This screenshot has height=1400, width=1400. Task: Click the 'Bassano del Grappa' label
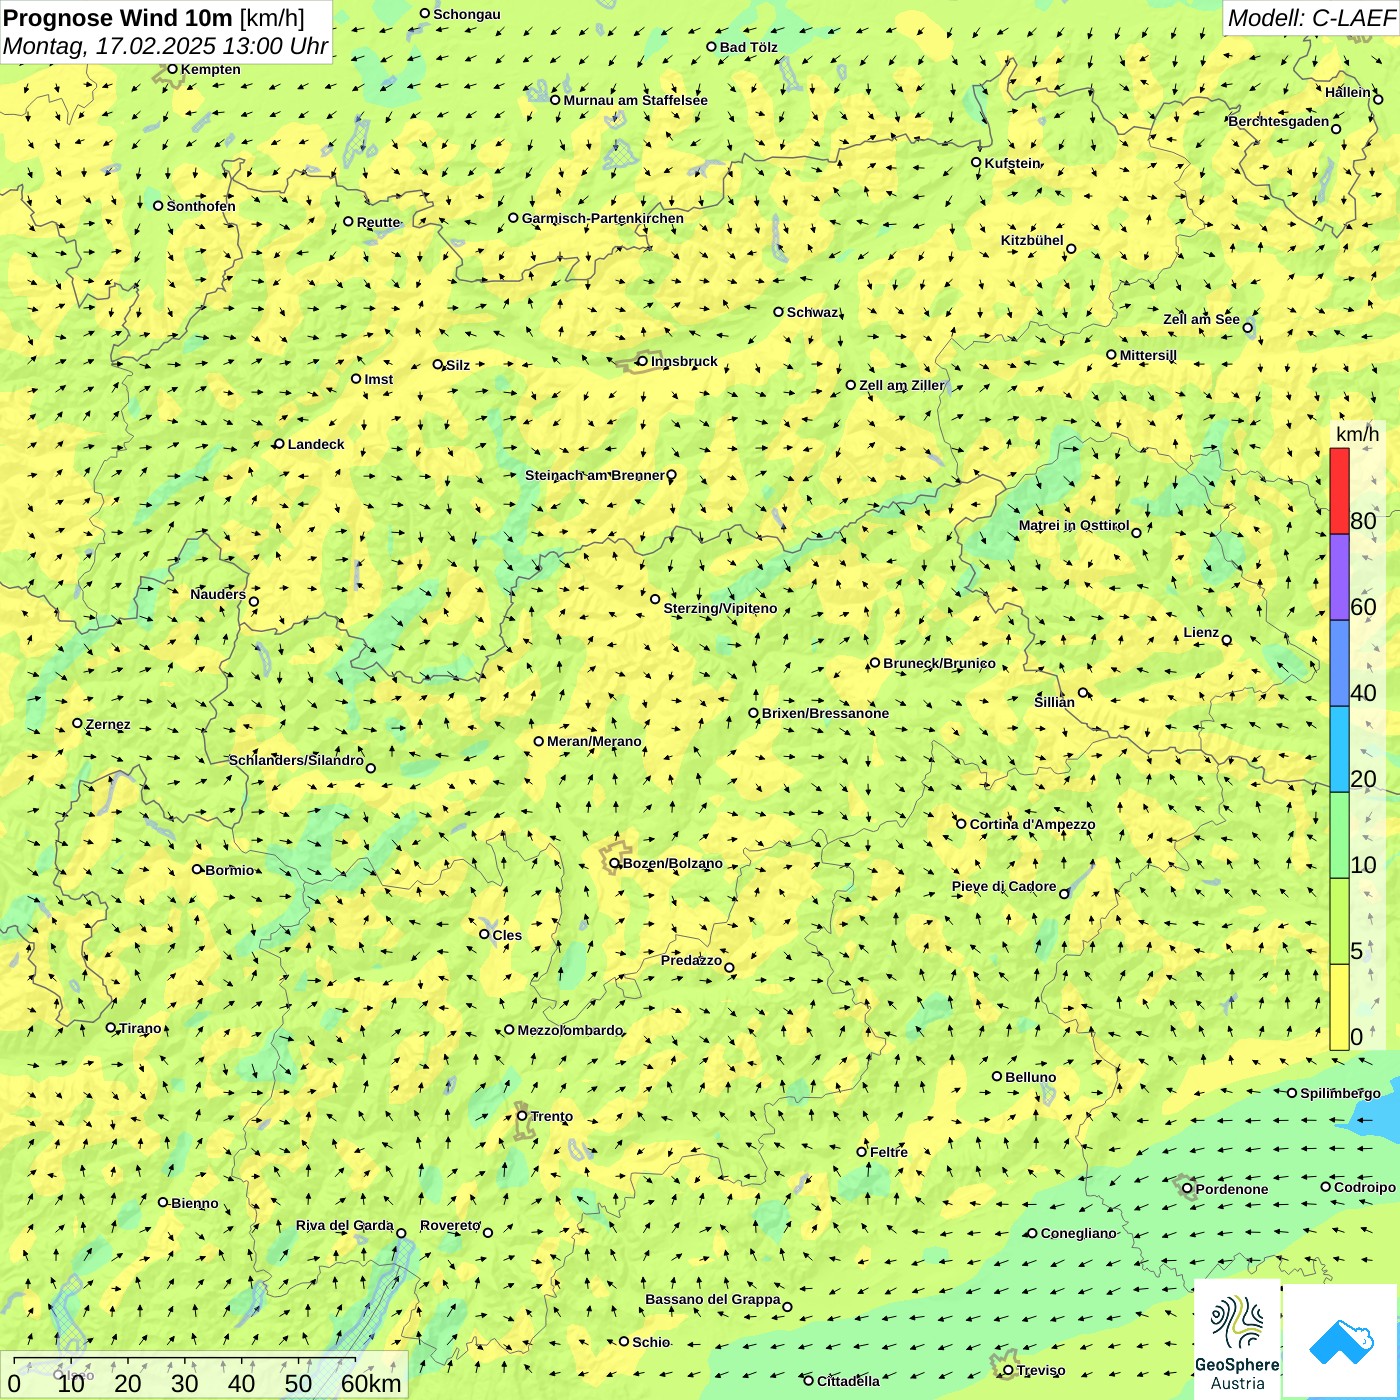point(712,1299)
